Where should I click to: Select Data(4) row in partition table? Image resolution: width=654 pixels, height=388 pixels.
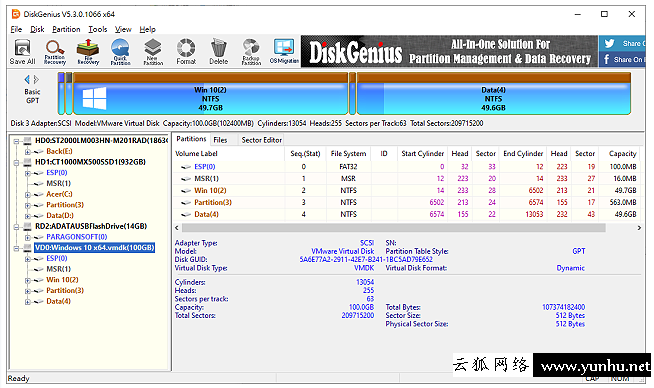click(406, 214)
